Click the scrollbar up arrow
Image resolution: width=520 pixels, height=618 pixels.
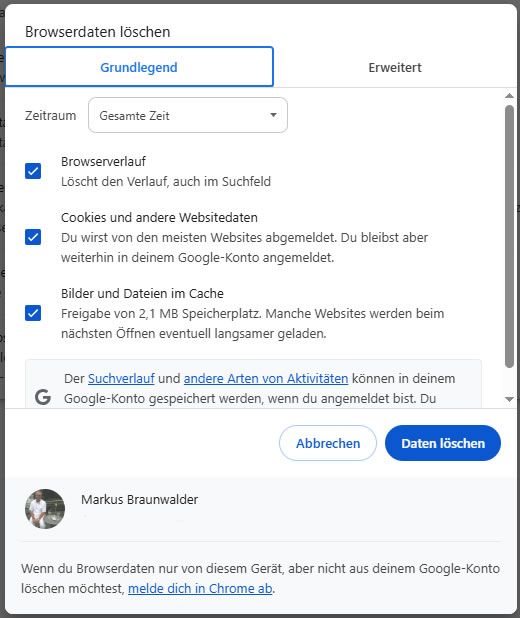[x=509, y=96]
